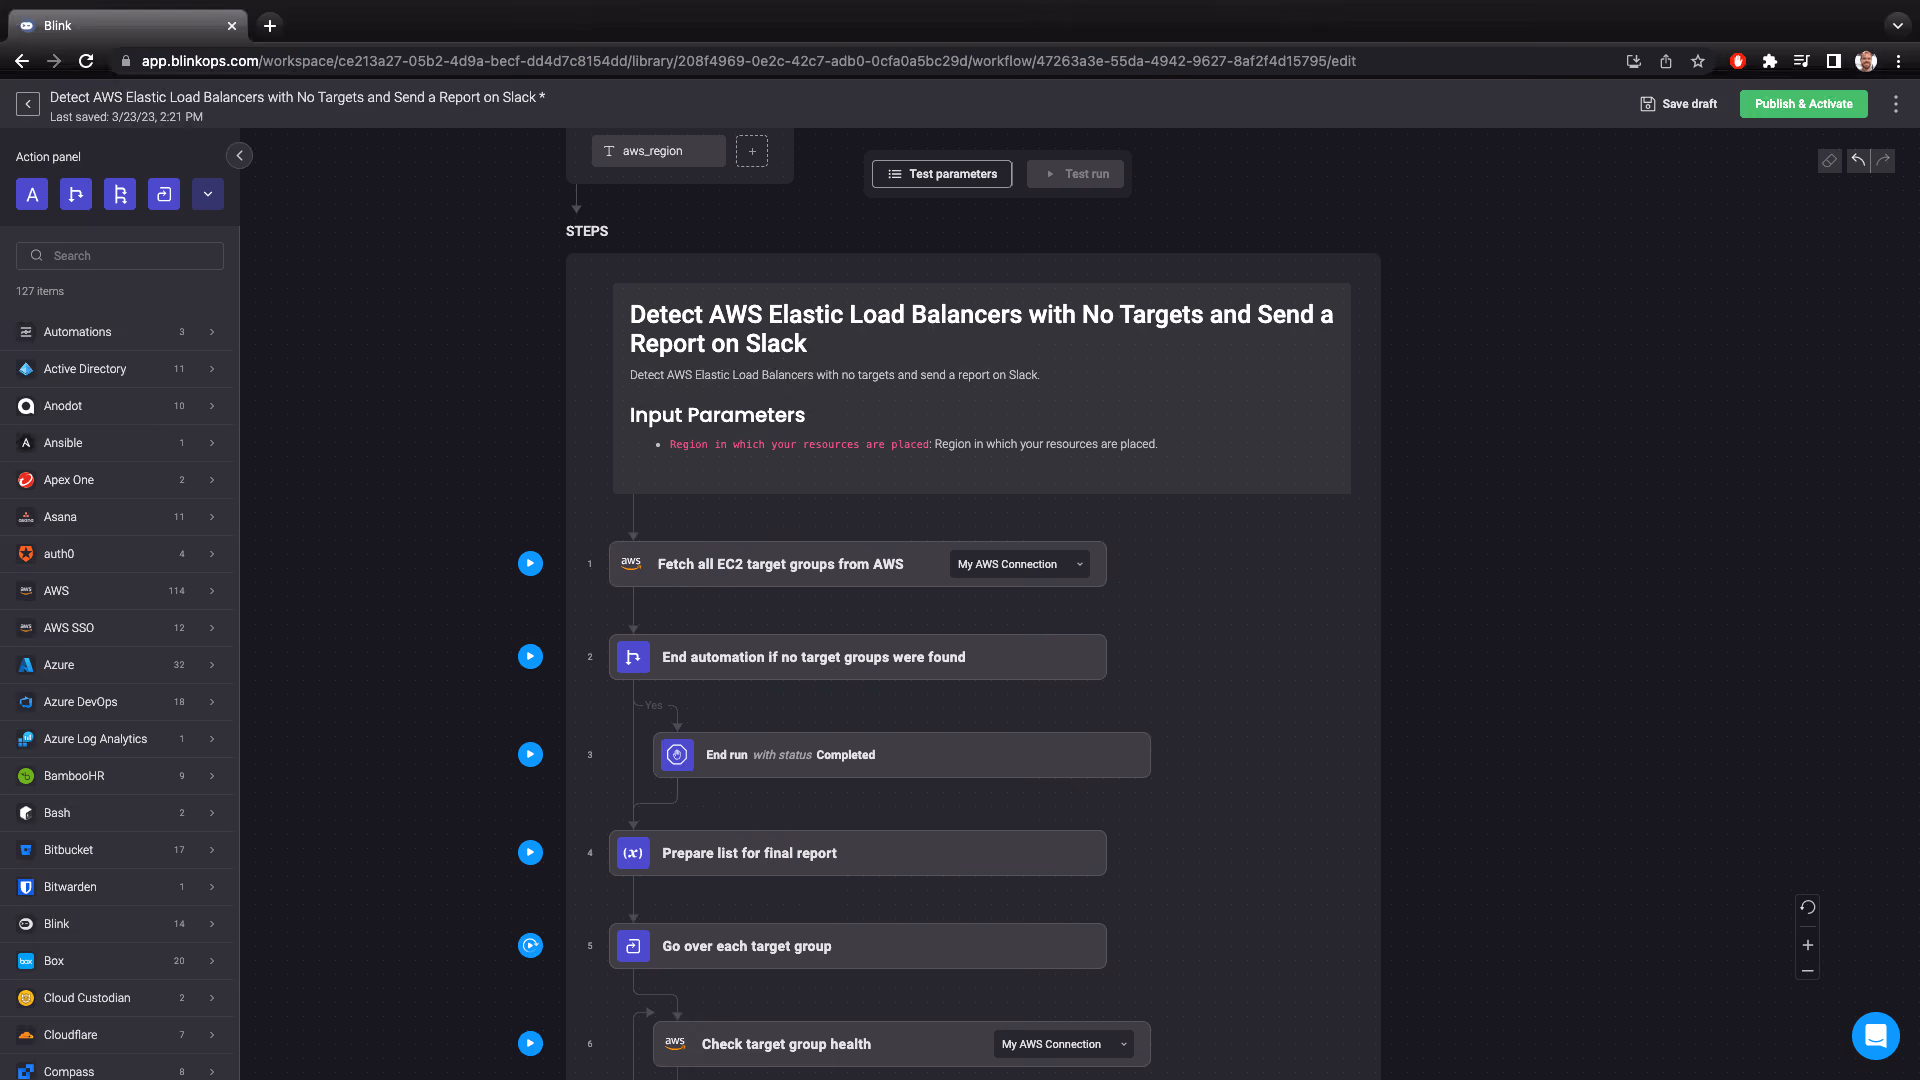Open the Bitwarden actions list
Image resolution: width=1920 pixels, height=1080 pixels.
coord(120,887)
